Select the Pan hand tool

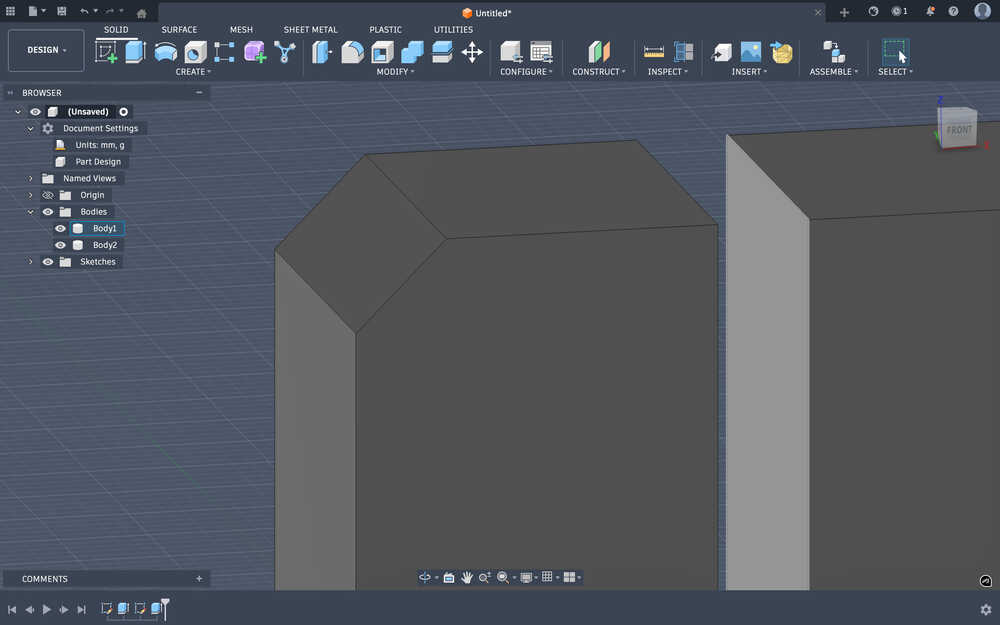coord(467,577)
